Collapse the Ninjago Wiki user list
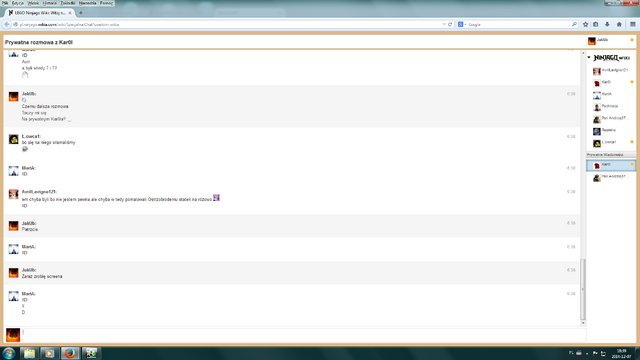 point(589,58)
